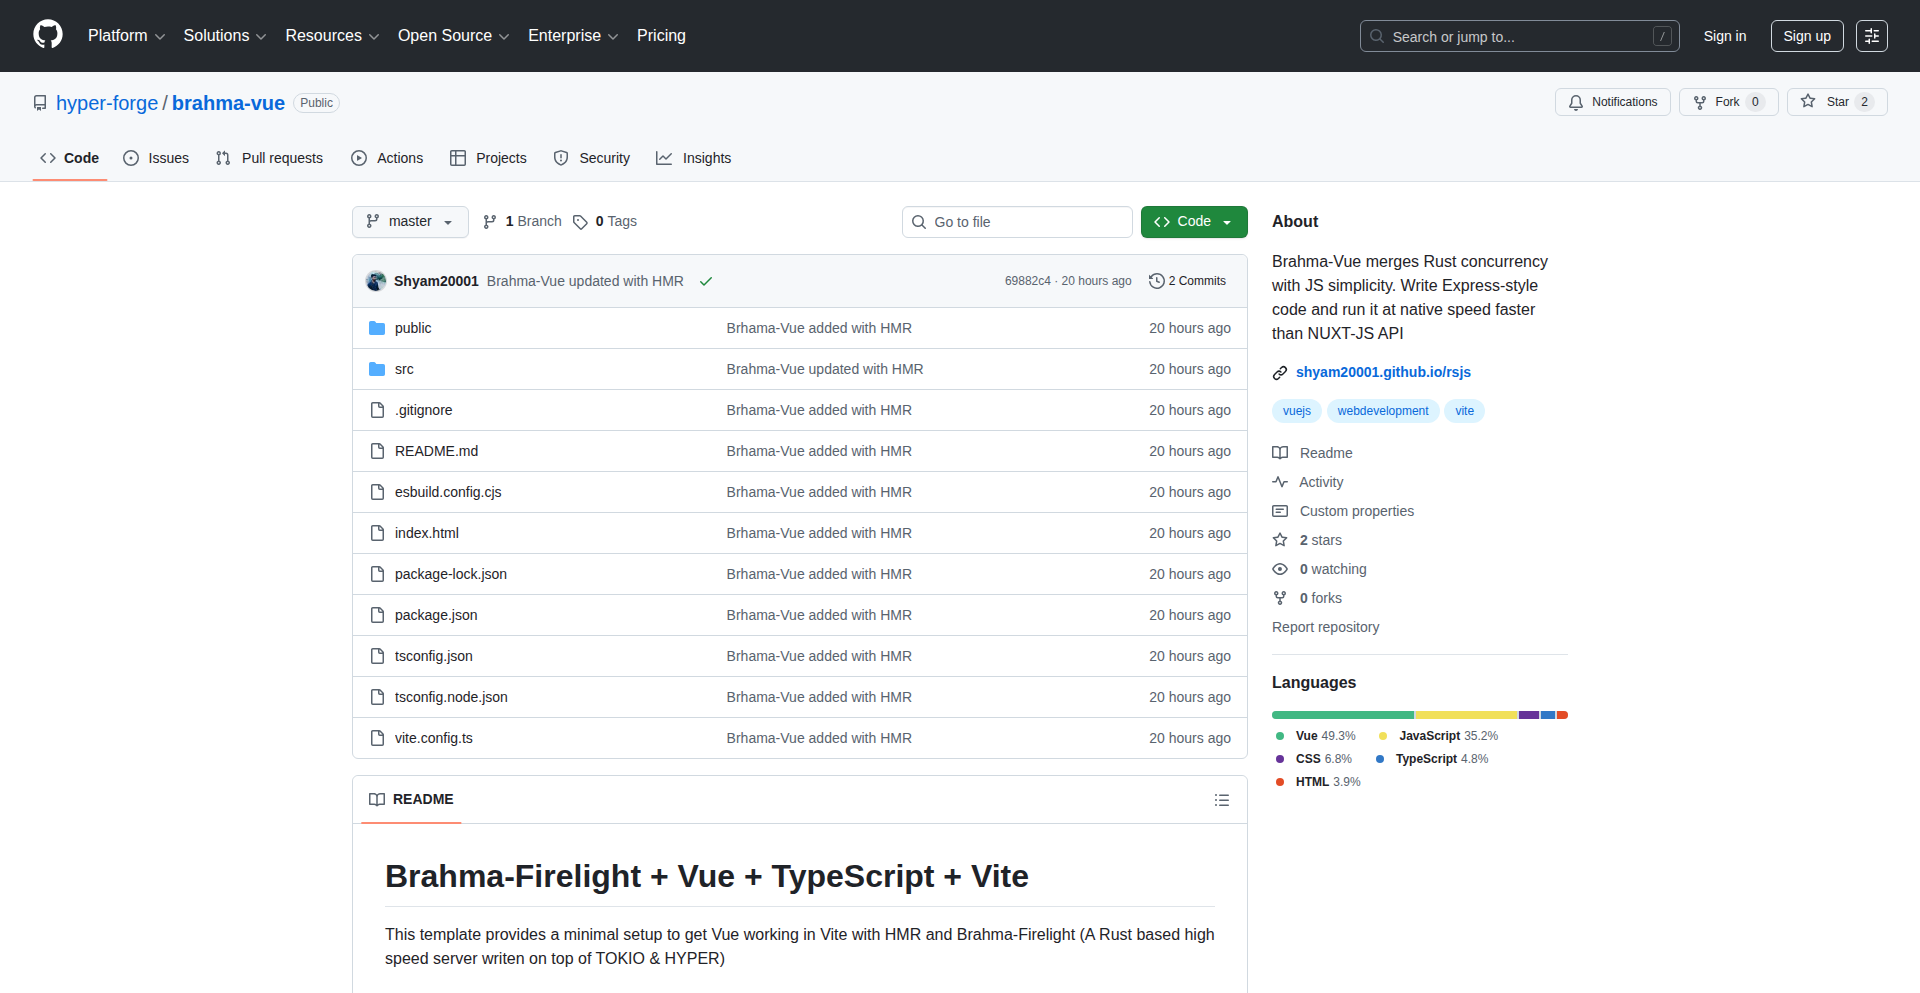The image size is (1920, 993).
Task: Enable notifications for this repository
Action: pos(1612,101)
